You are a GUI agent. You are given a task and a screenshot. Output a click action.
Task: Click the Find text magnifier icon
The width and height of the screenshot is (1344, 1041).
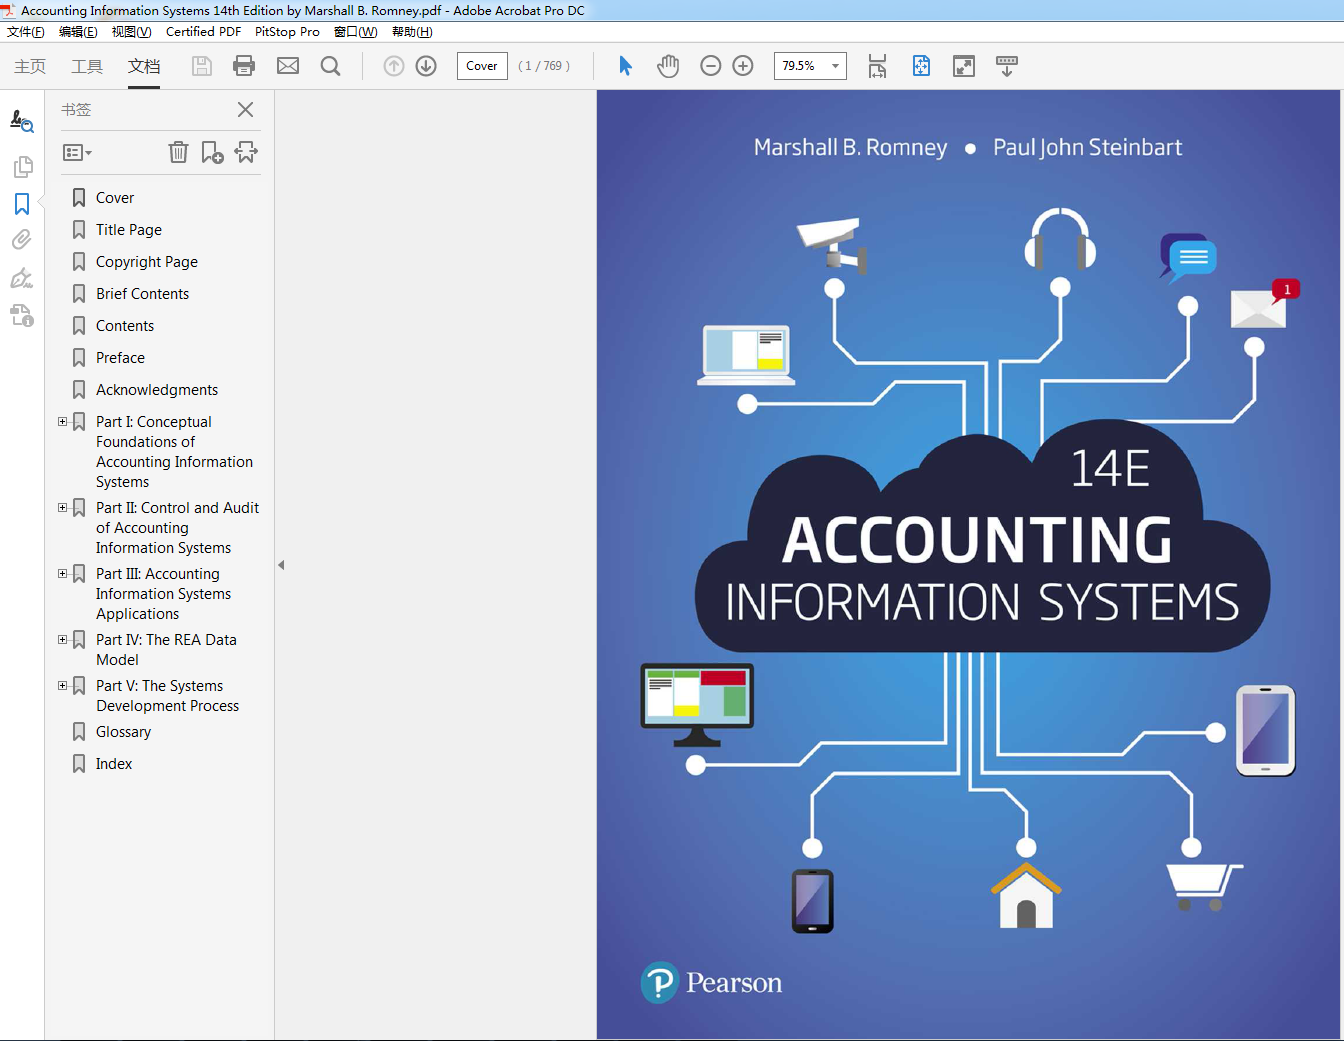(x=330, y=66)
